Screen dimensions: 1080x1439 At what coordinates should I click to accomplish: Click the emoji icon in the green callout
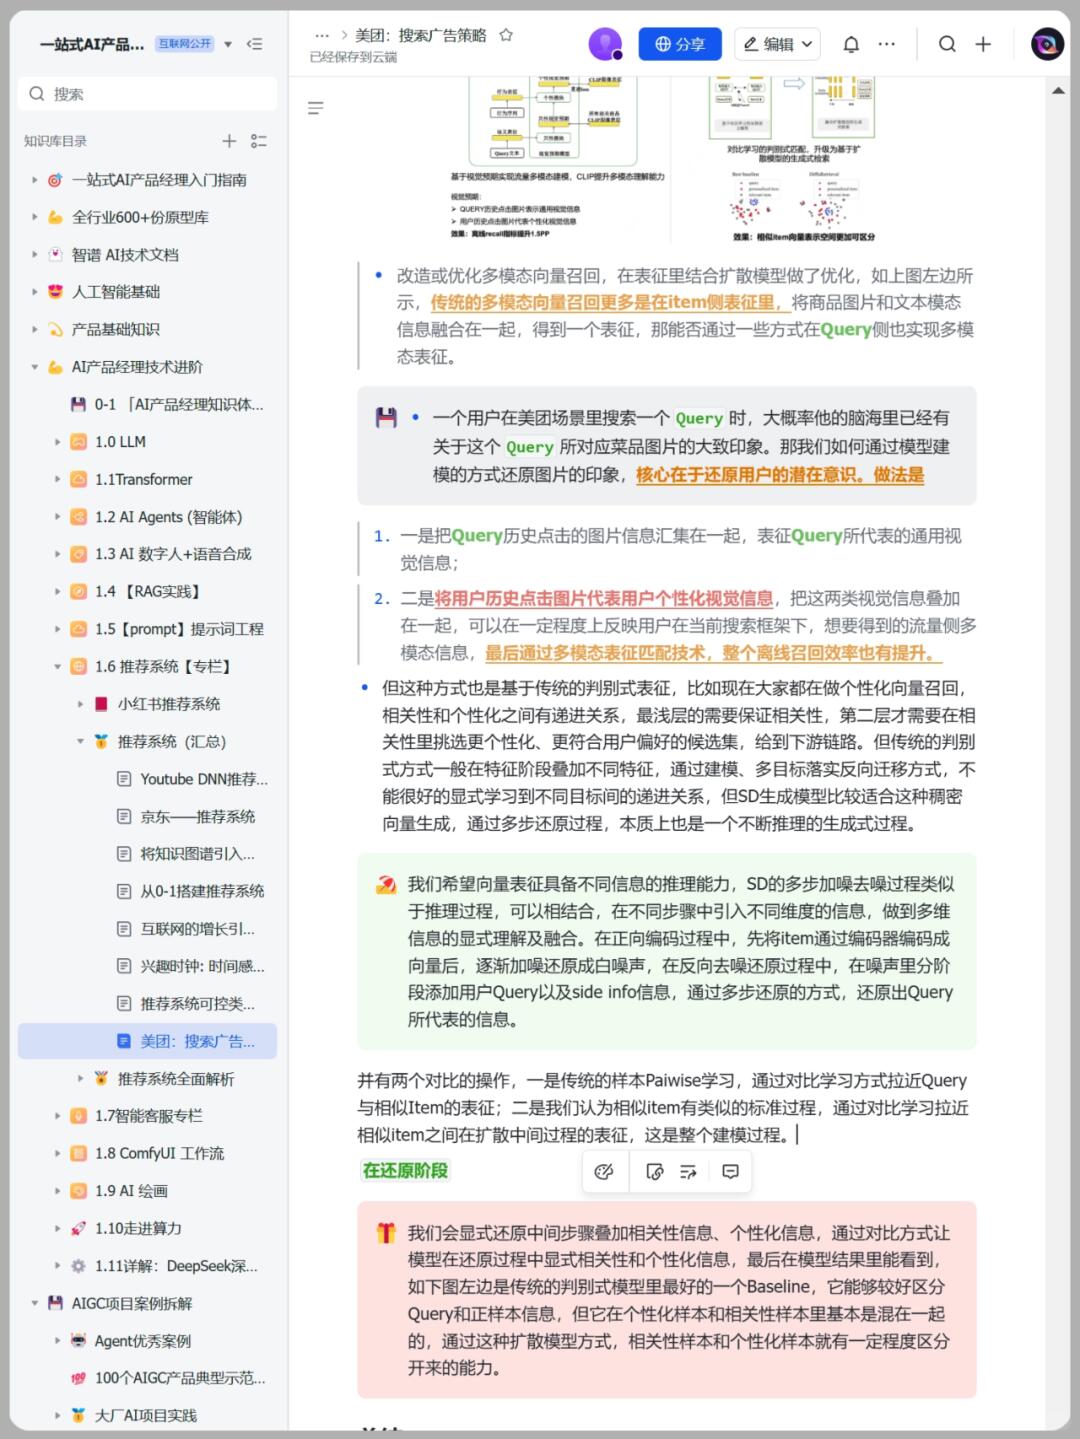point(386,885)
